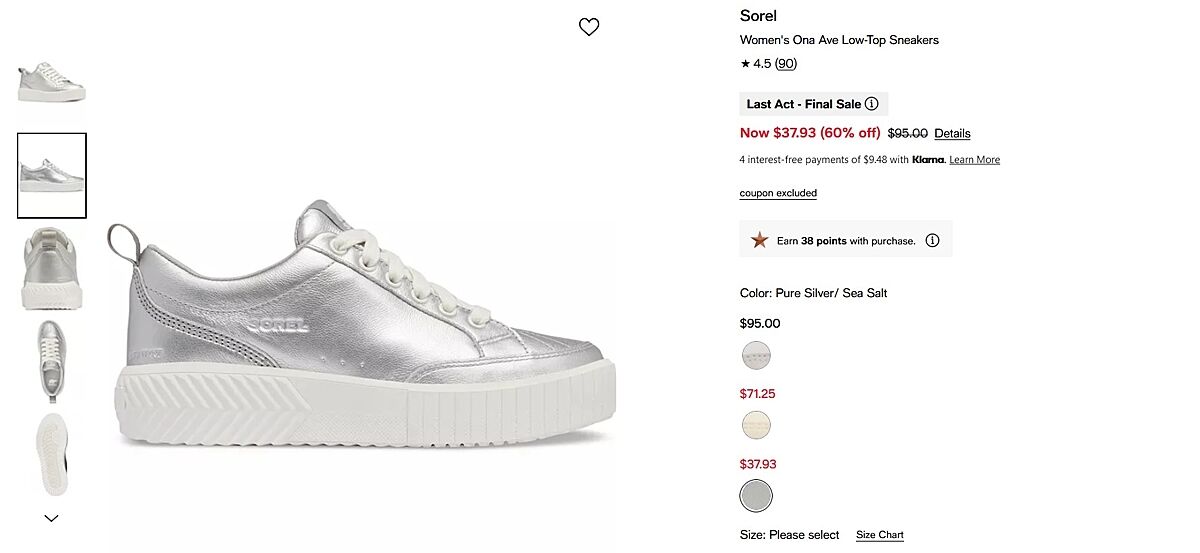Screen dimensions: 1200x553
Task: Click the heart favorite icon
Action: [x=589, y=27]
